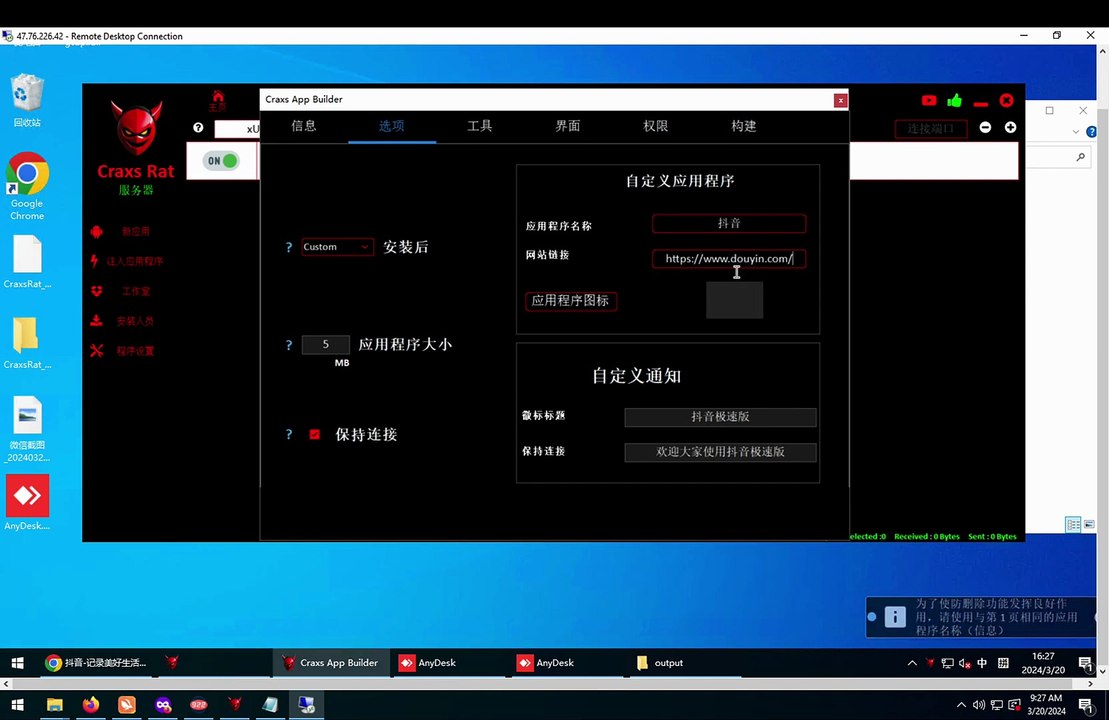This screenshot has height=720, width=1109.
Task: Click the help icon beside 保持连接 checkbox
Action: click(x=289, y=434)
